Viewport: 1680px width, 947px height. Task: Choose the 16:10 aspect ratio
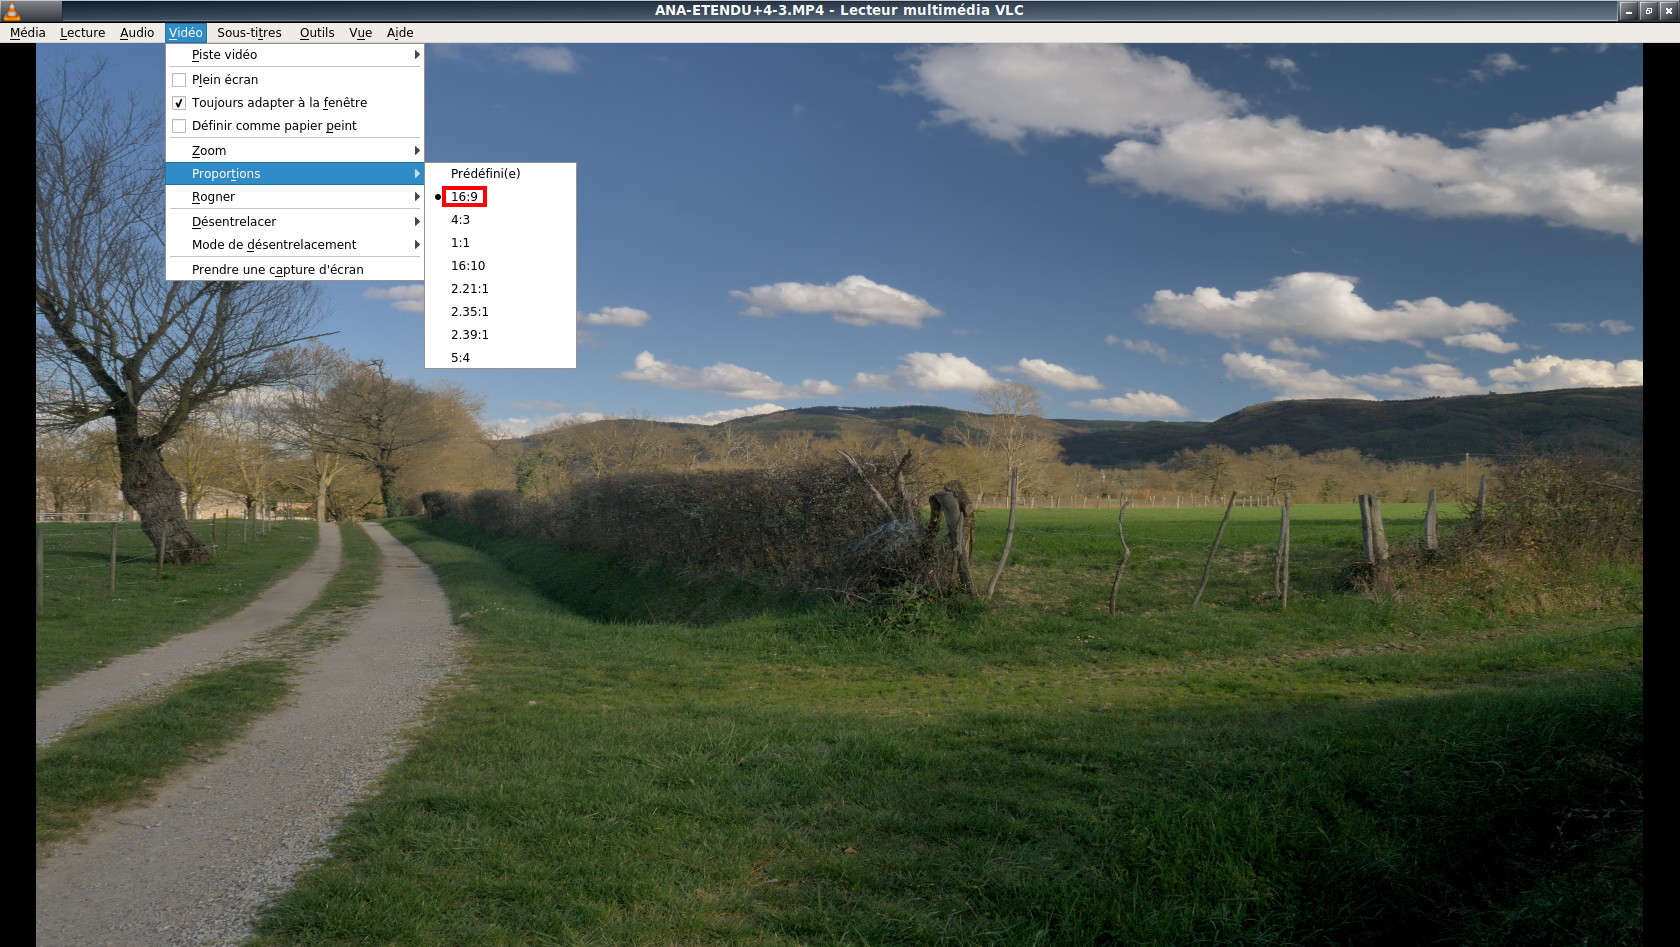coord(468,266)
